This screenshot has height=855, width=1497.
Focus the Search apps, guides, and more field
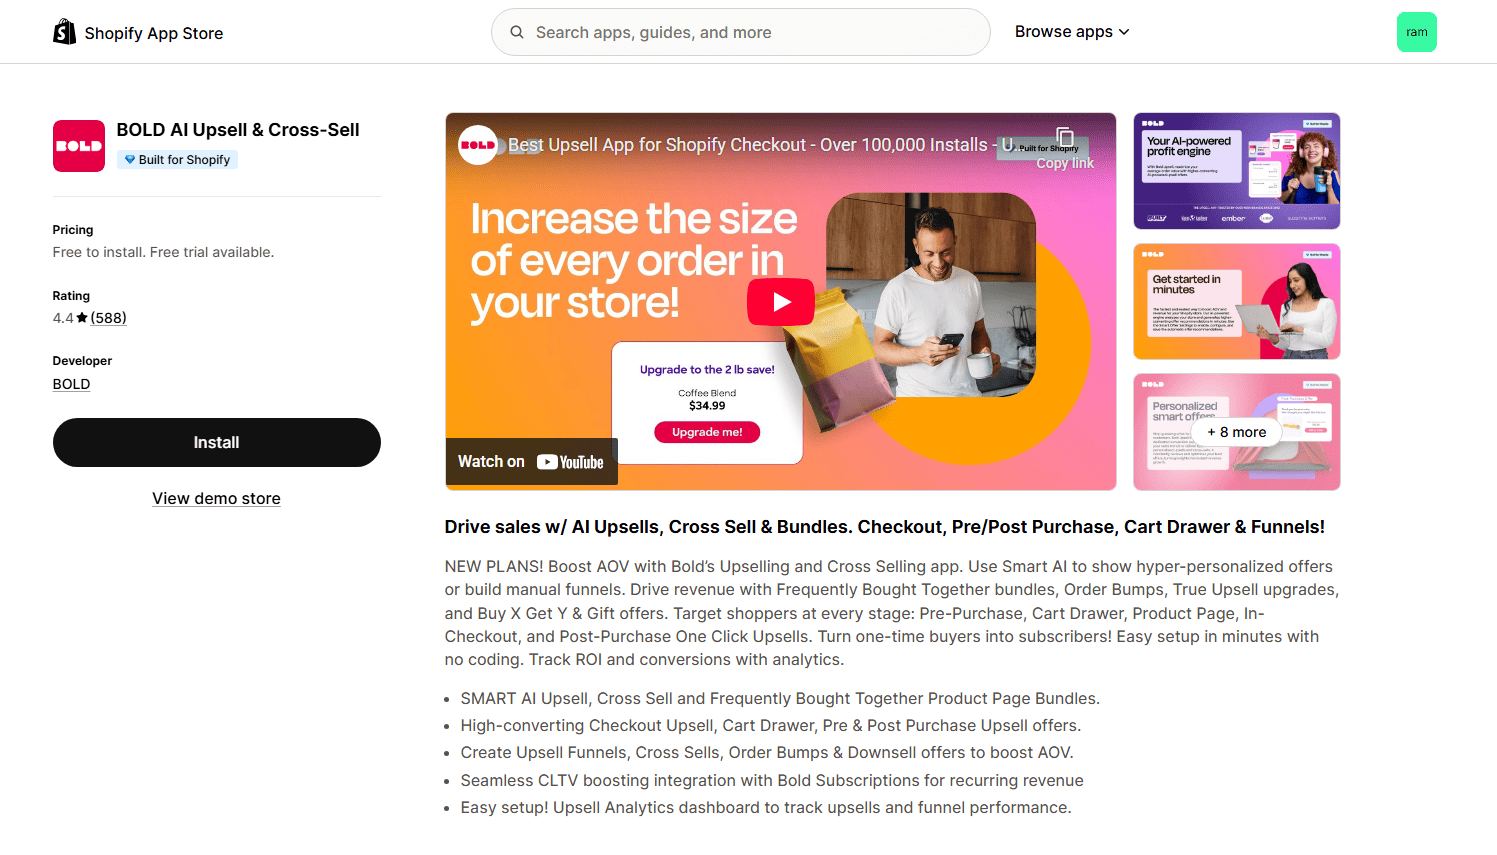point(741,32)
